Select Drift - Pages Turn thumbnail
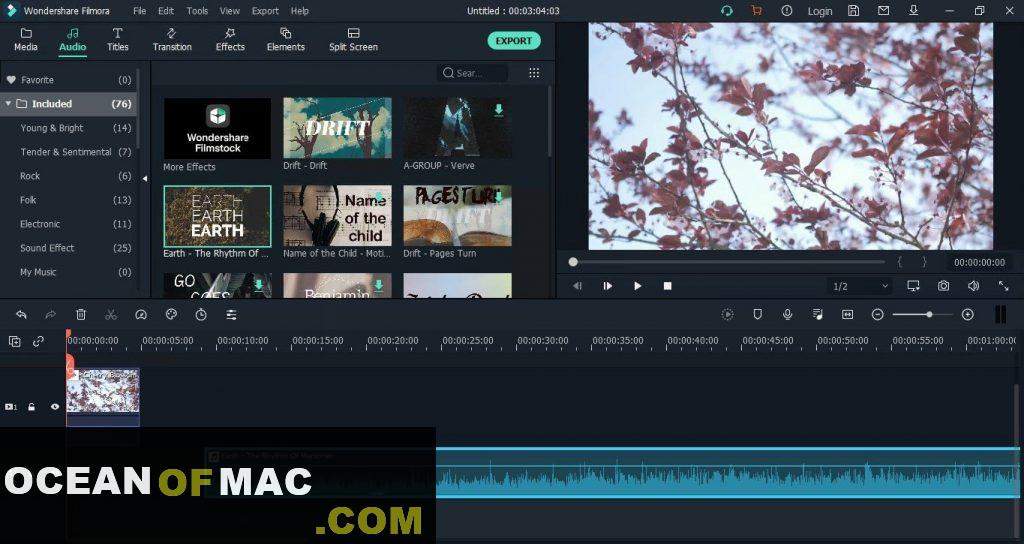 457,216
